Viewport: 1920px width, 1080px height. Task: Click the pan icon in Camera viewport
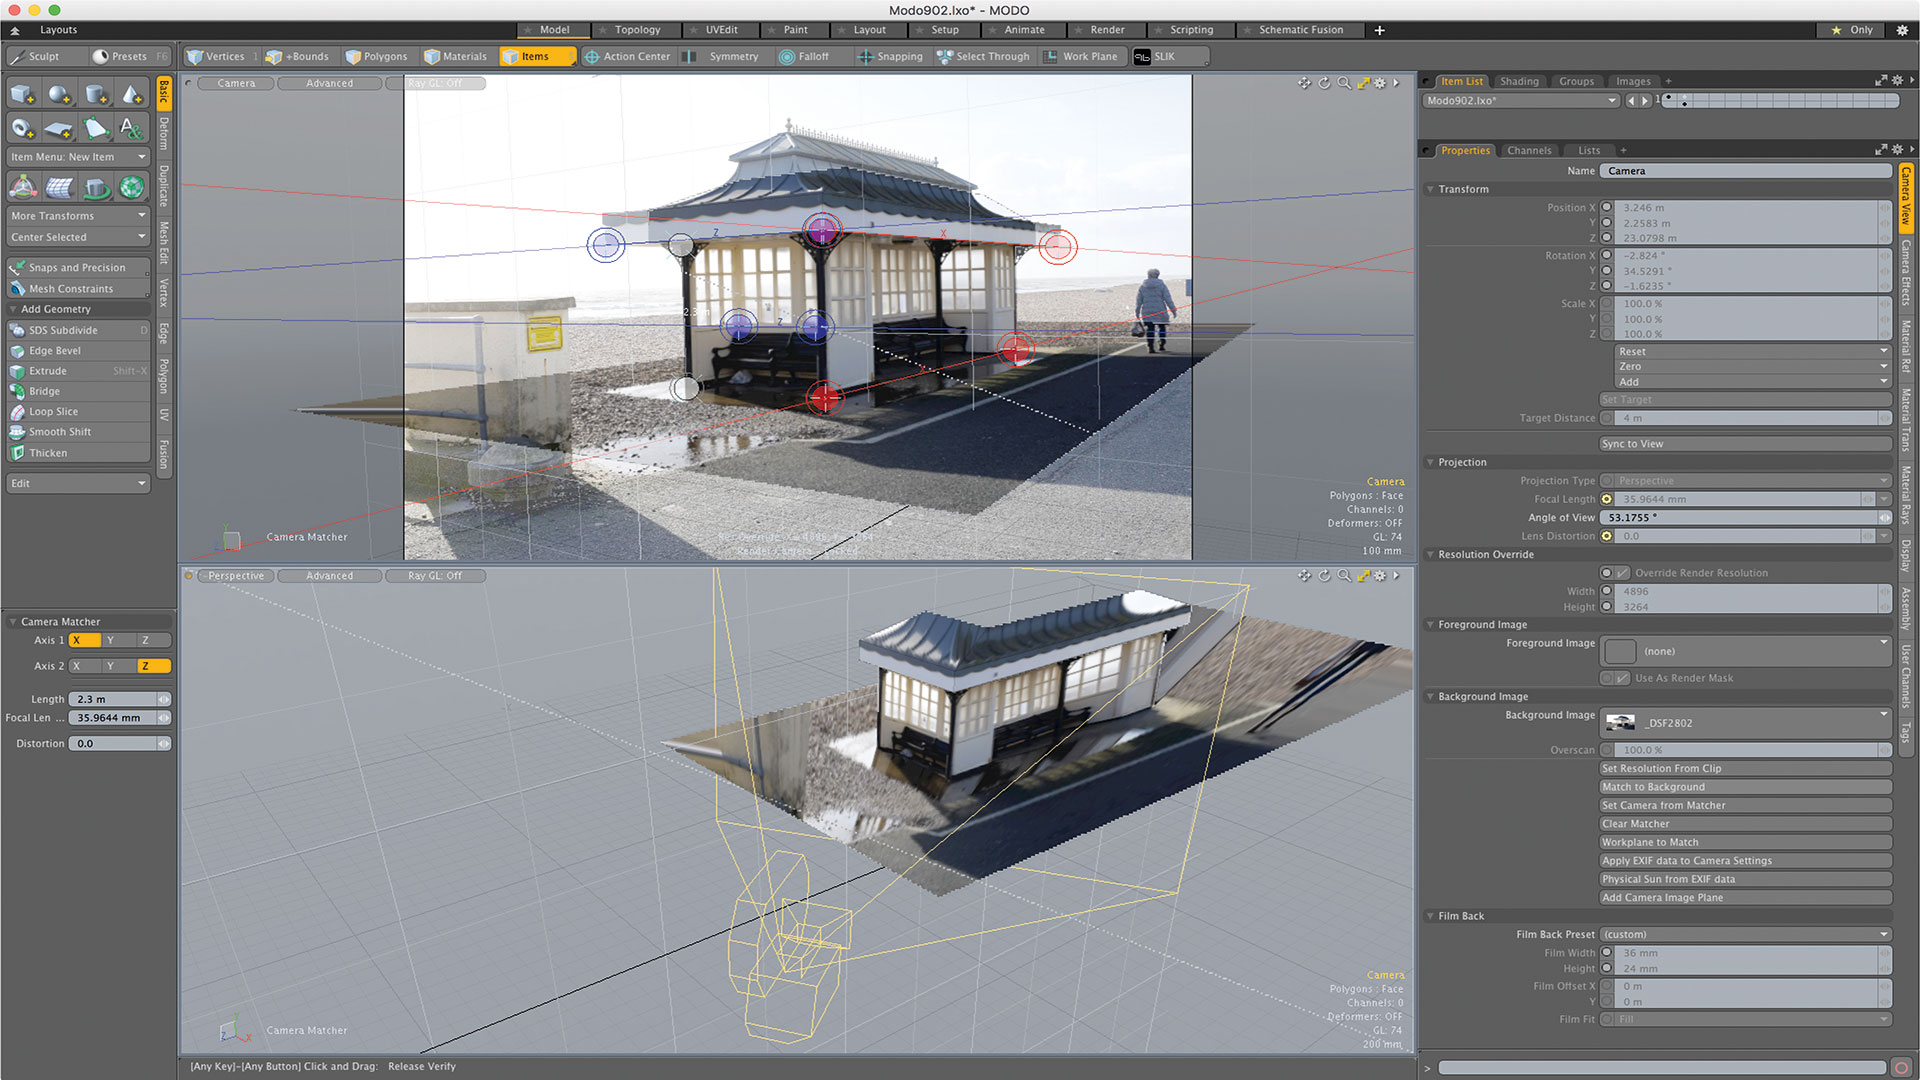pos(1304,83)
